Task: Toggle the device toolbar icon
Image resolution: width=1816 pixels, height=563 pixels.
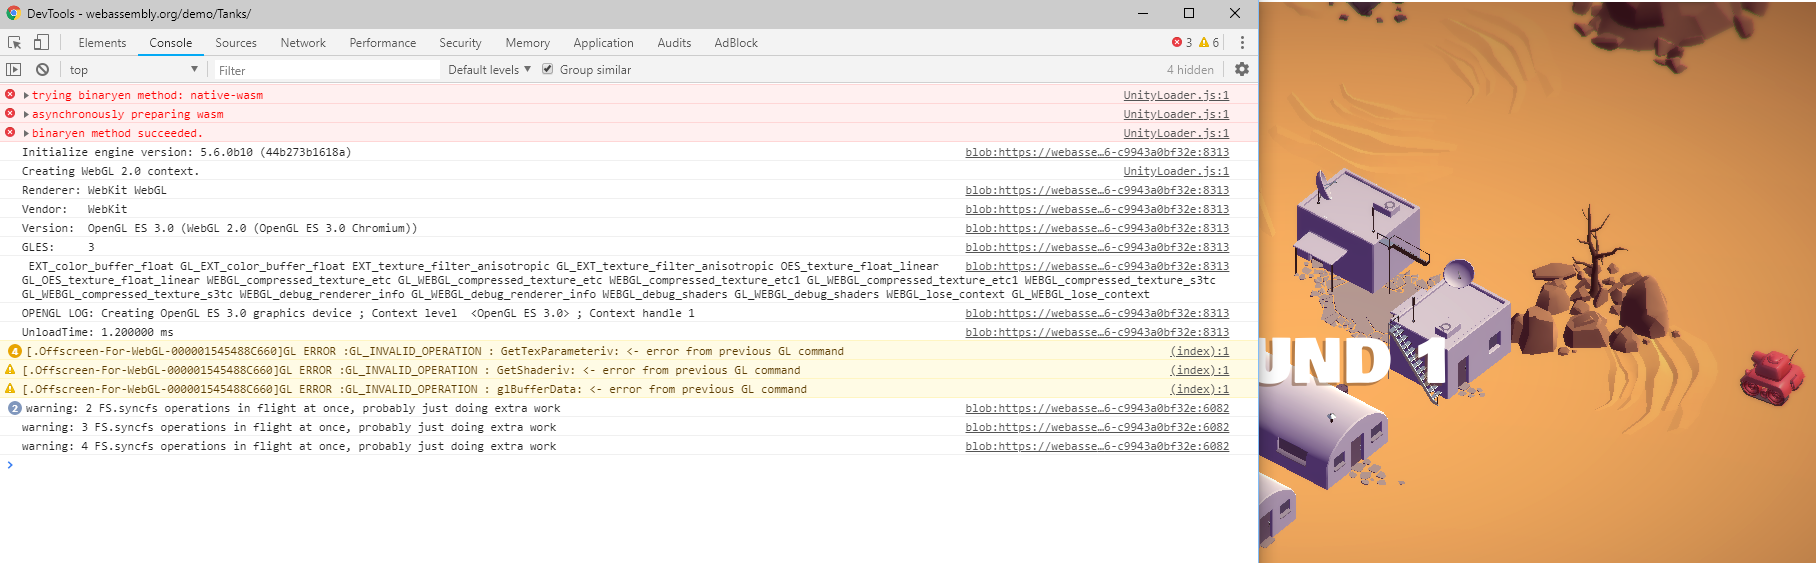Action: pyautogui.click(x=41, y=43)
